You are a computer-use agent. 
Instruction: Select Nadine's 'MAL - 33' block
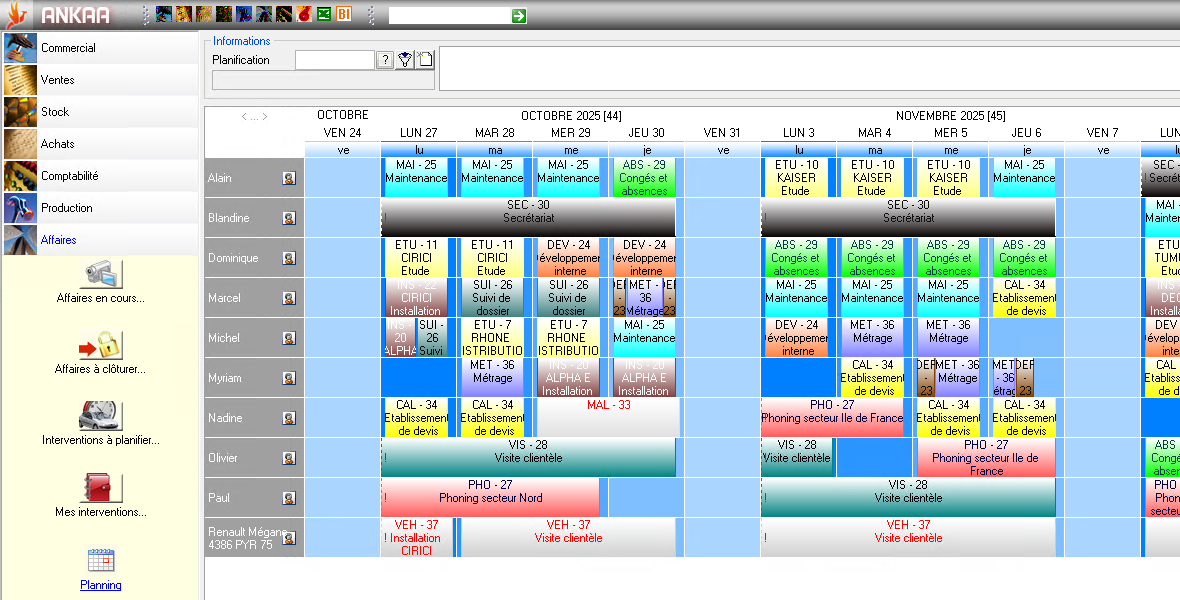pos(608,418)
